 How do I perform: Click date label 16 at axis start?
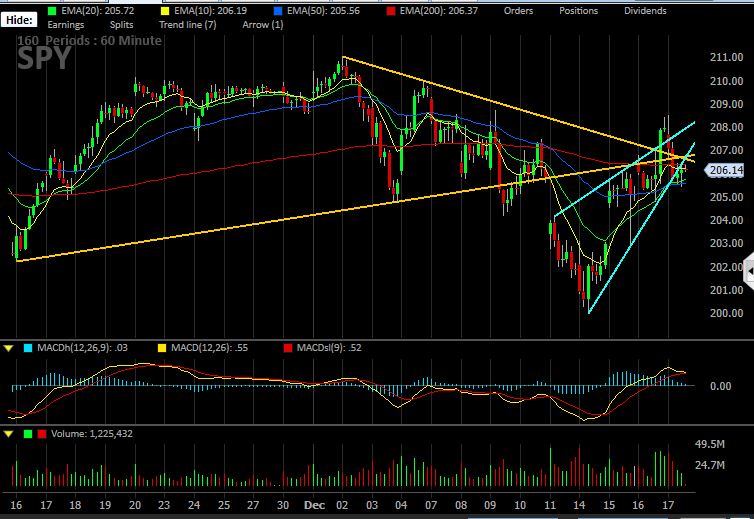pyautogui.click(x=16, y=505)
